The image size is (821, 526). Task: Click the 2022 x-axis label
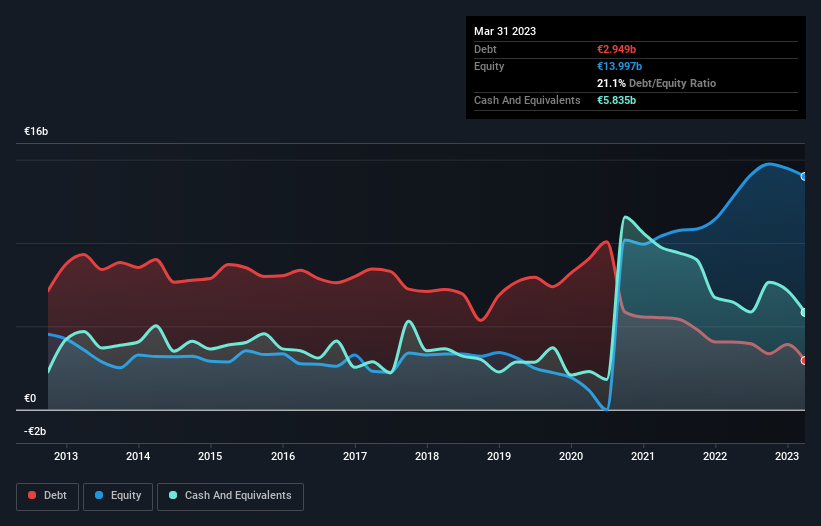tap(715, 456)
